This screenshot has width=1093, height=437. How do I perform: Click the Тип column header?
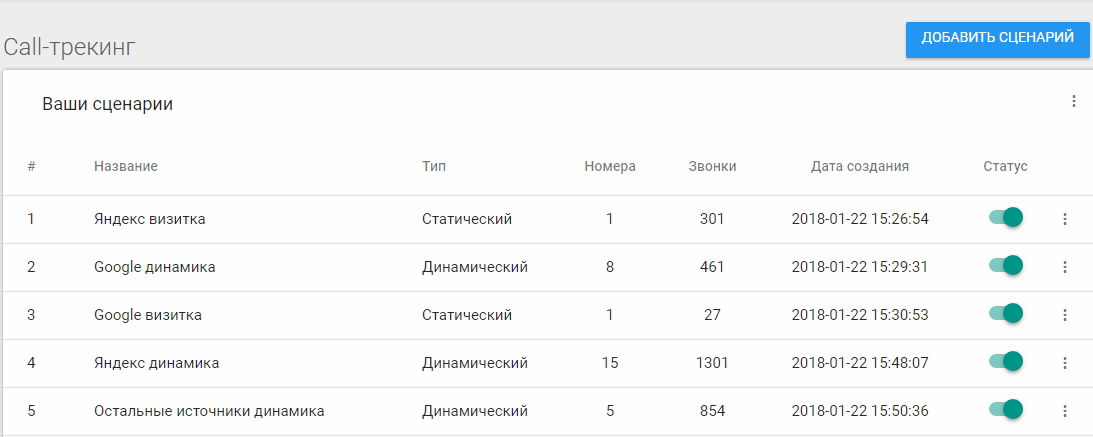(434, 166)
